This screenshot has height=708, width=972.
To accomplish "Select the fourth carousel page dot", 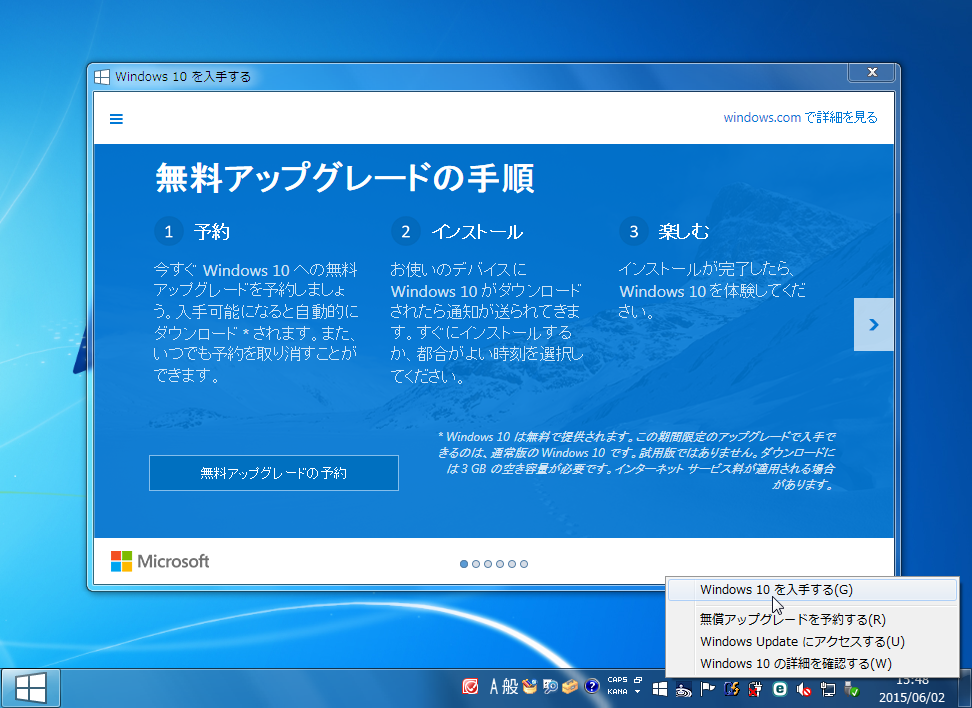I will coord(500,564).
